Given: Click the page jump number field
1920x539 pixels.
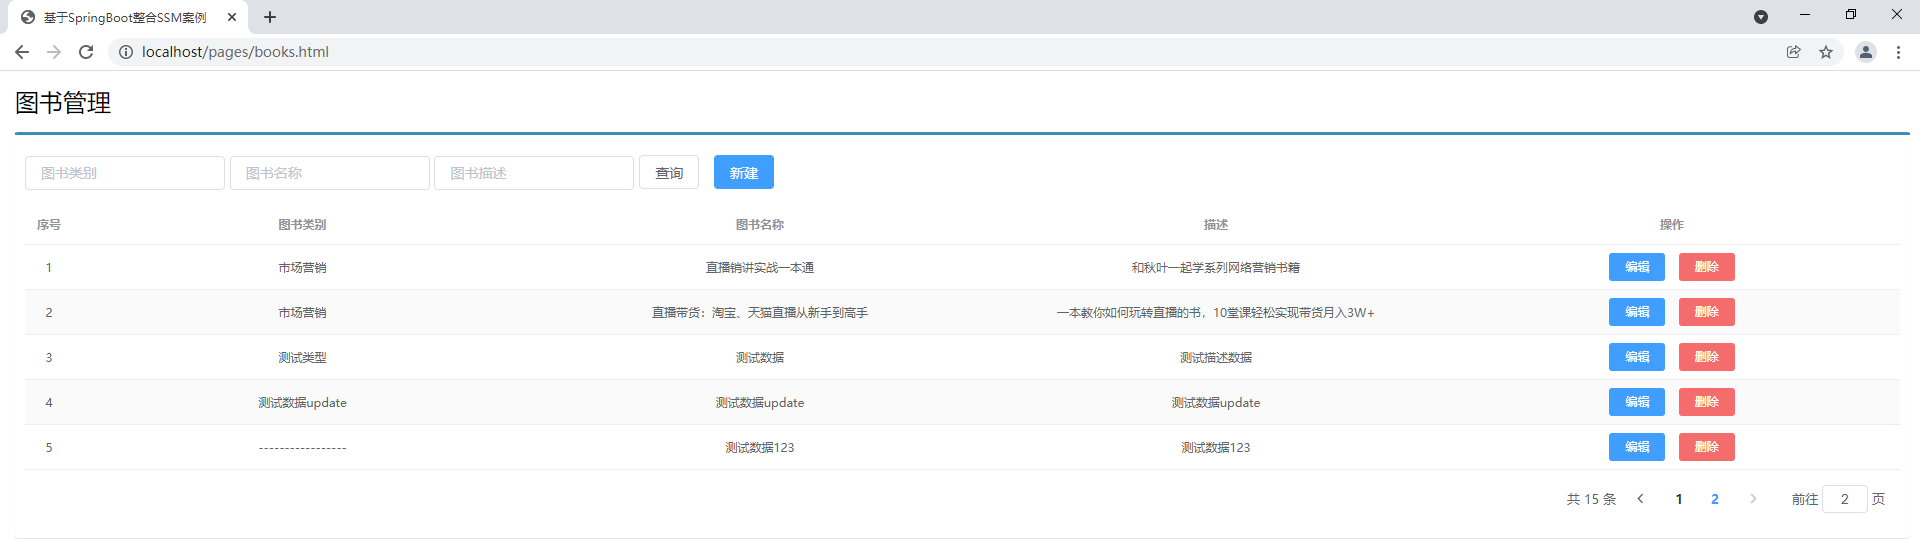Looking at the screenshot, I should [1844, 499].
